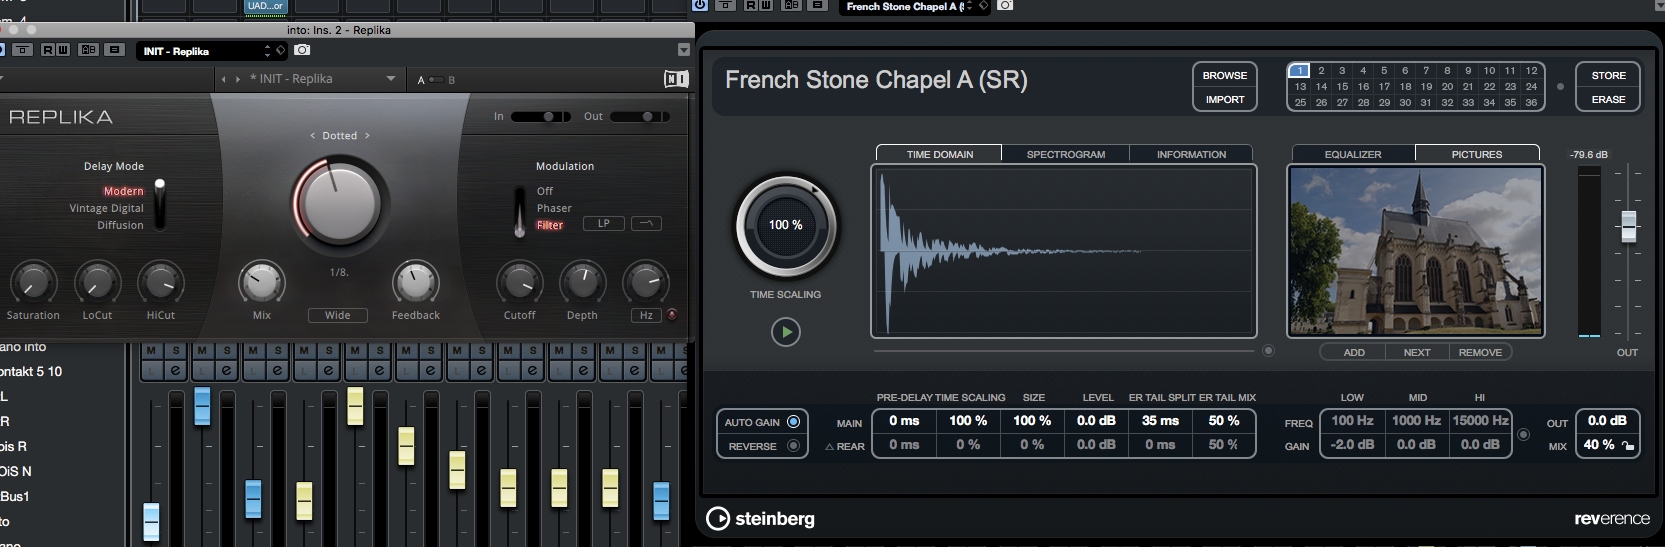Select program slot 36
Image resolution: width=1665 pixels, height=547 pixels.
click(x=1531, y=102)
